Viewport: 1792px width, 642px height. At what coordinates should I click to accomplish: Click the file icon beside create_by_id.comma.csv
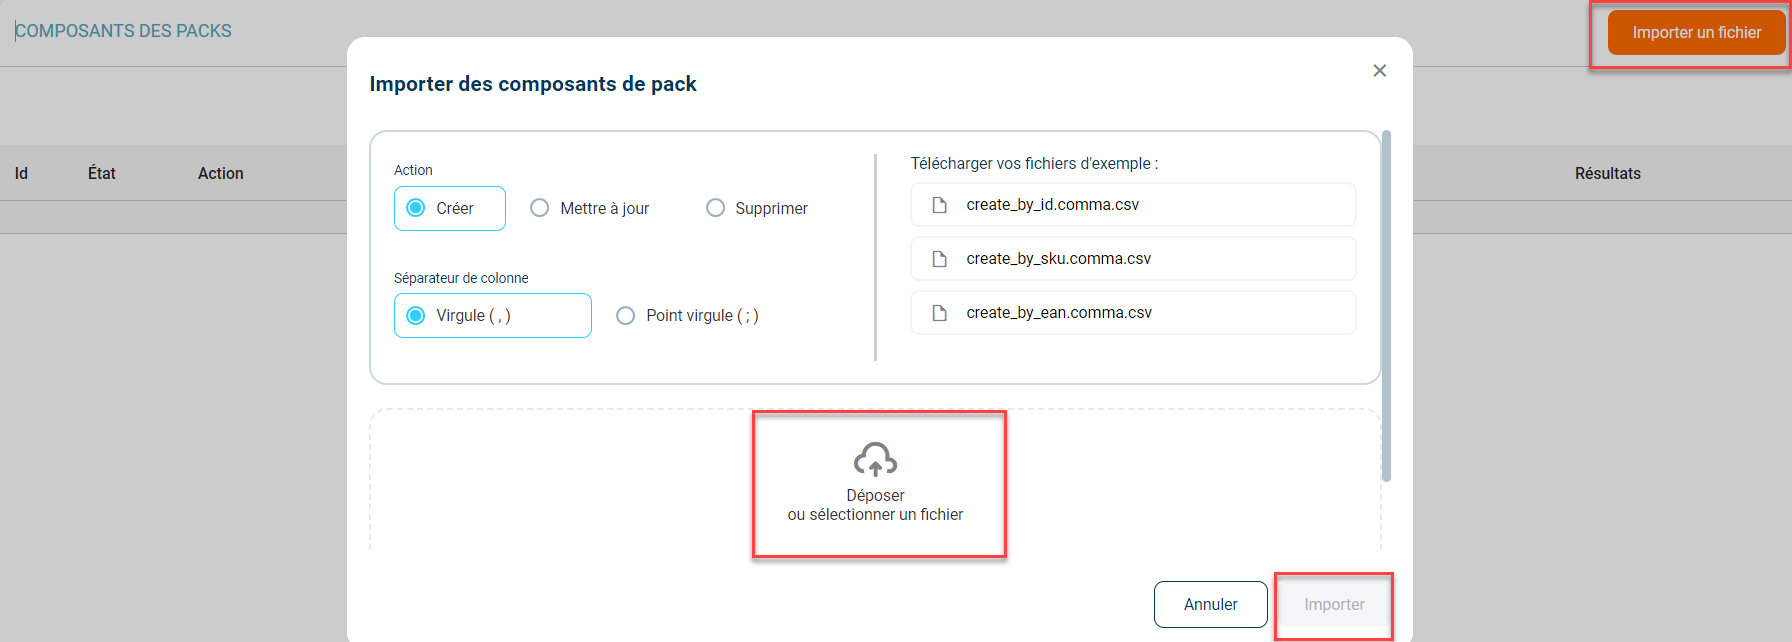coord(939,205)
